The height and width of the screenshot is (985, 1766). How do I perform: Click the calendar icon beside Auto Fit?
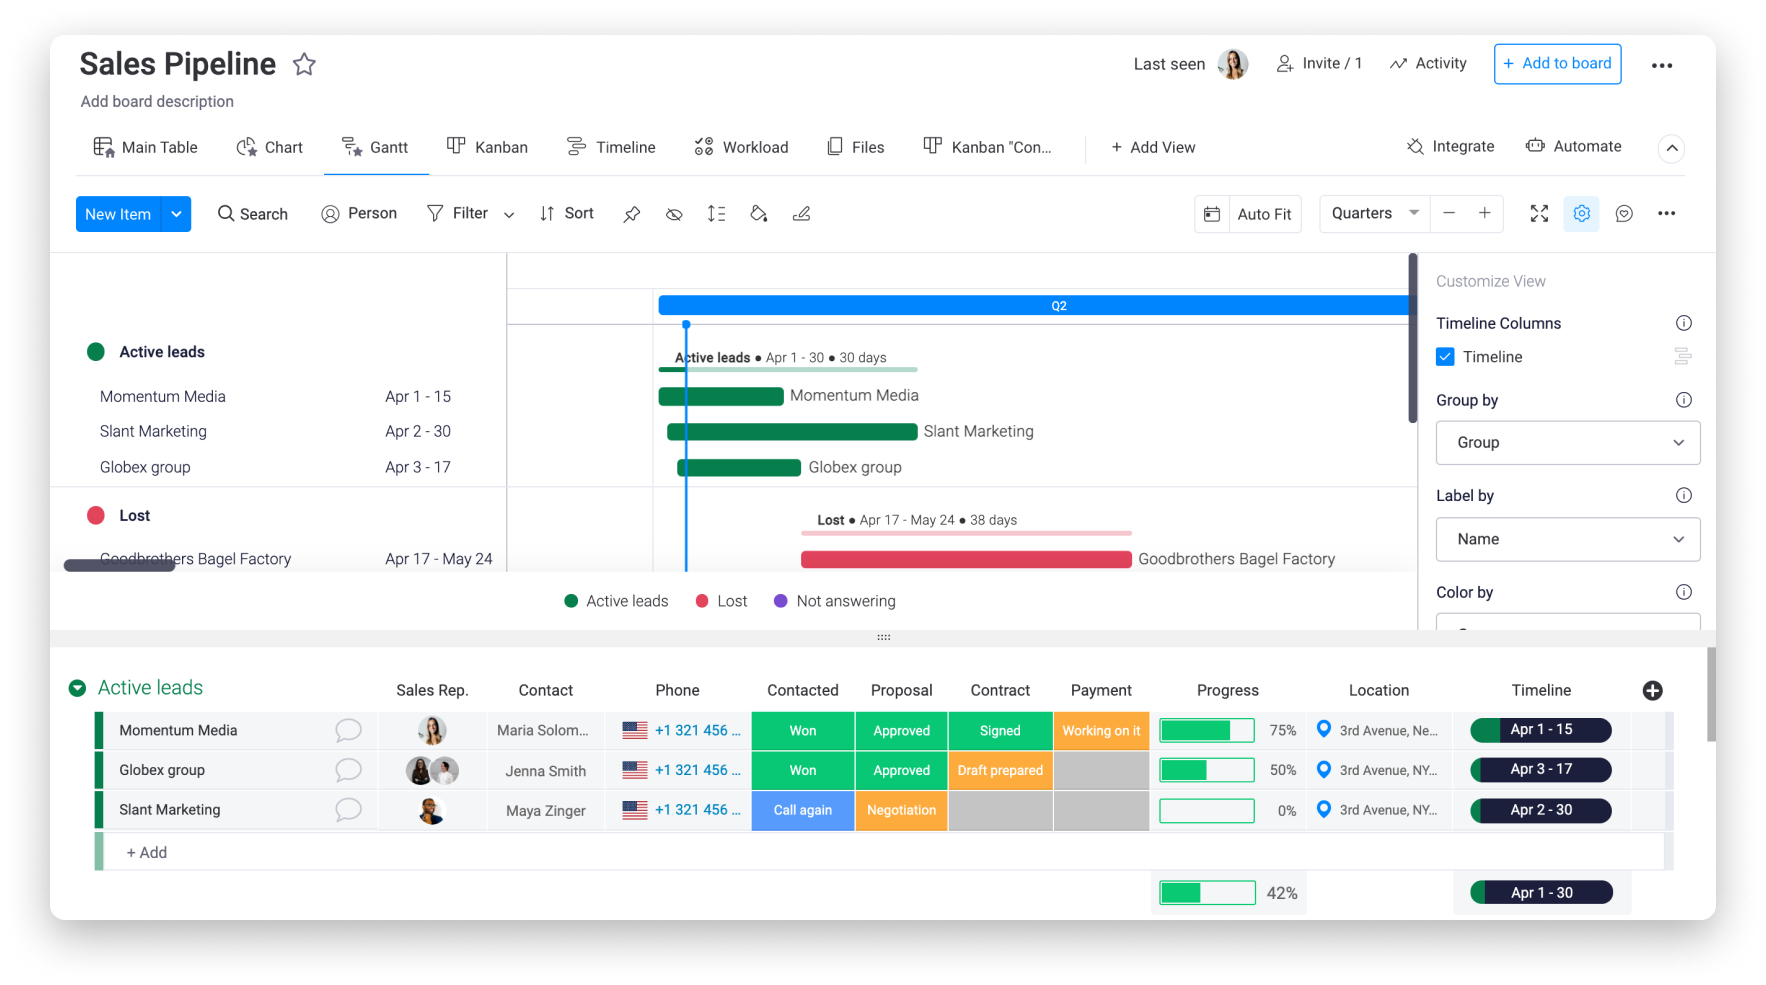coord(1211,214)
